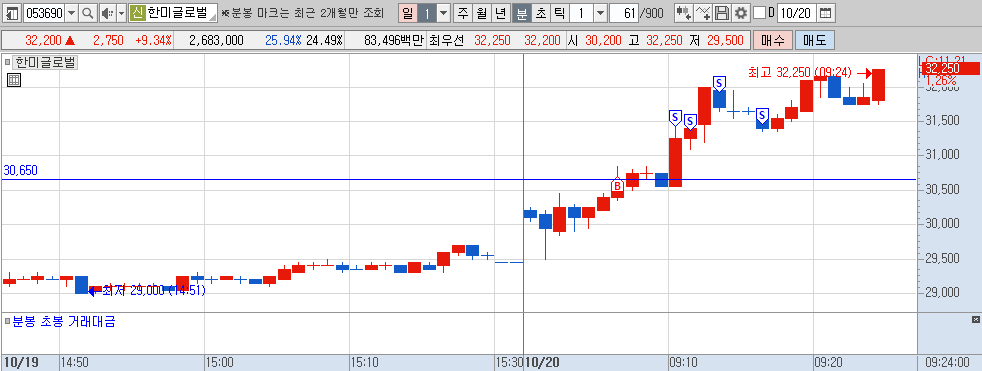Switch to the 틱 tick chart tab
982x371 pixels.
click(559, 13)
